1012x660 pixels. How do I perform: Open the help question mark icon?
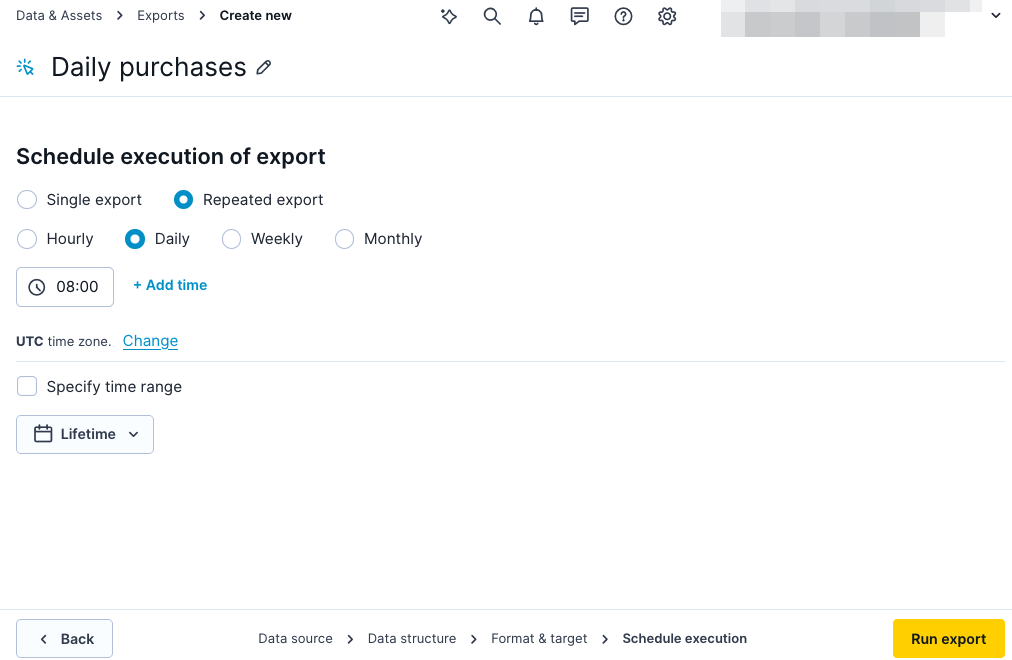(x=623, y=16)
